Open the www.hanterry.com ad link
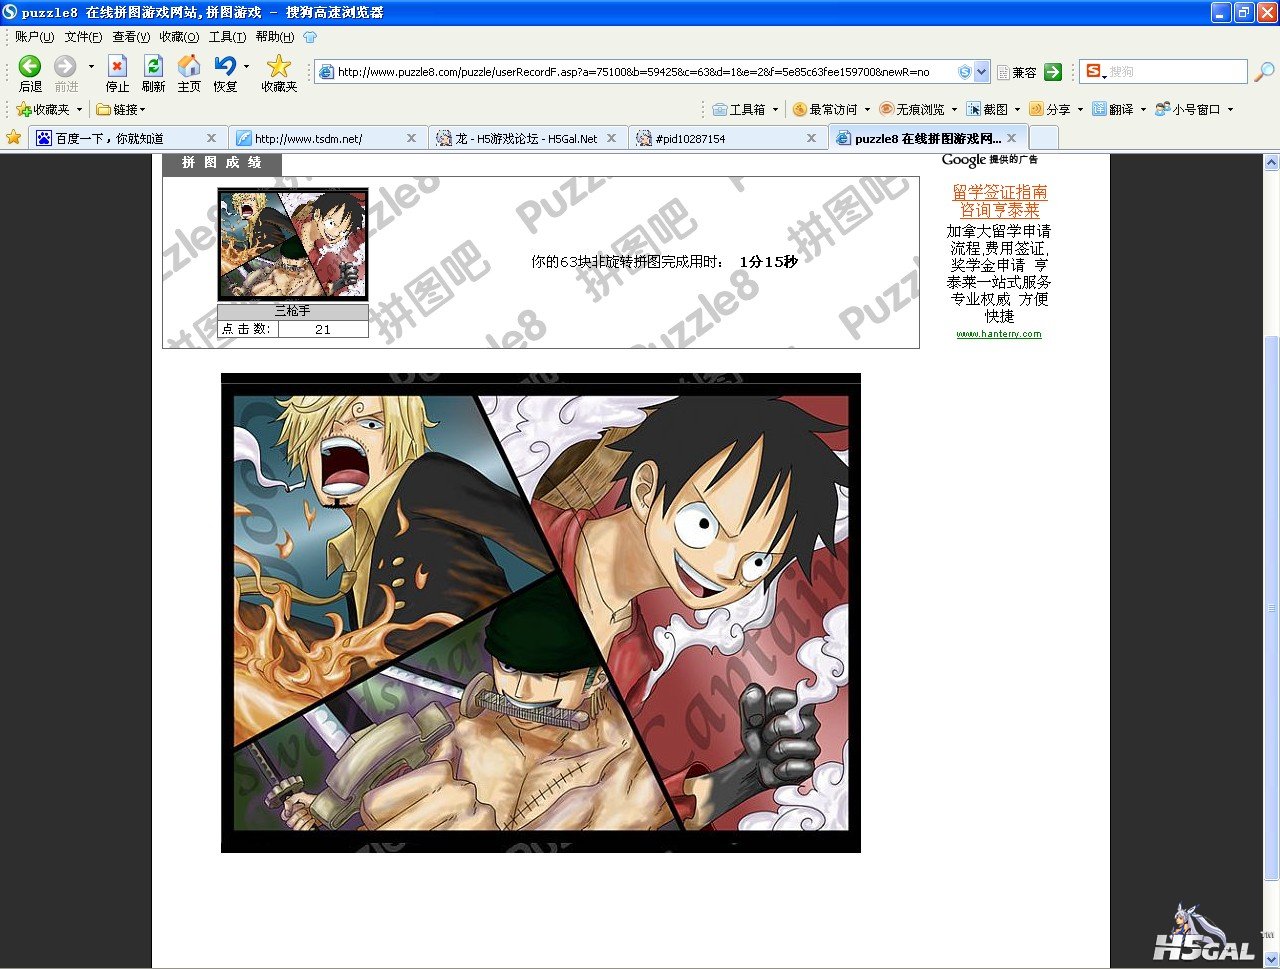 click(x=999, y=334)
